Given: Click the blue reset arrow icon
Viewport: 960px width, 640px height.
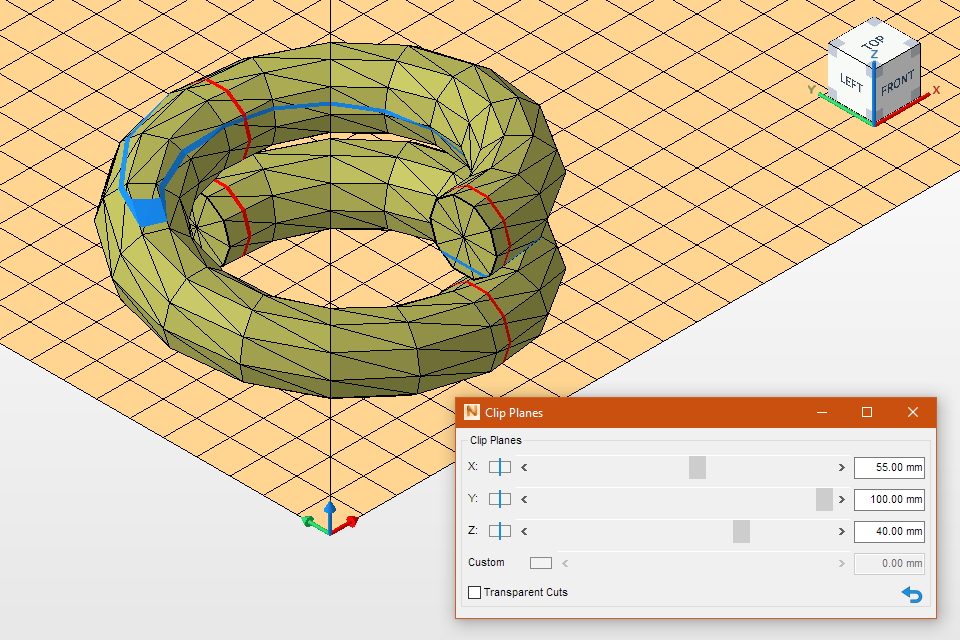Looking at the screenshot, I should click(912, 594).
